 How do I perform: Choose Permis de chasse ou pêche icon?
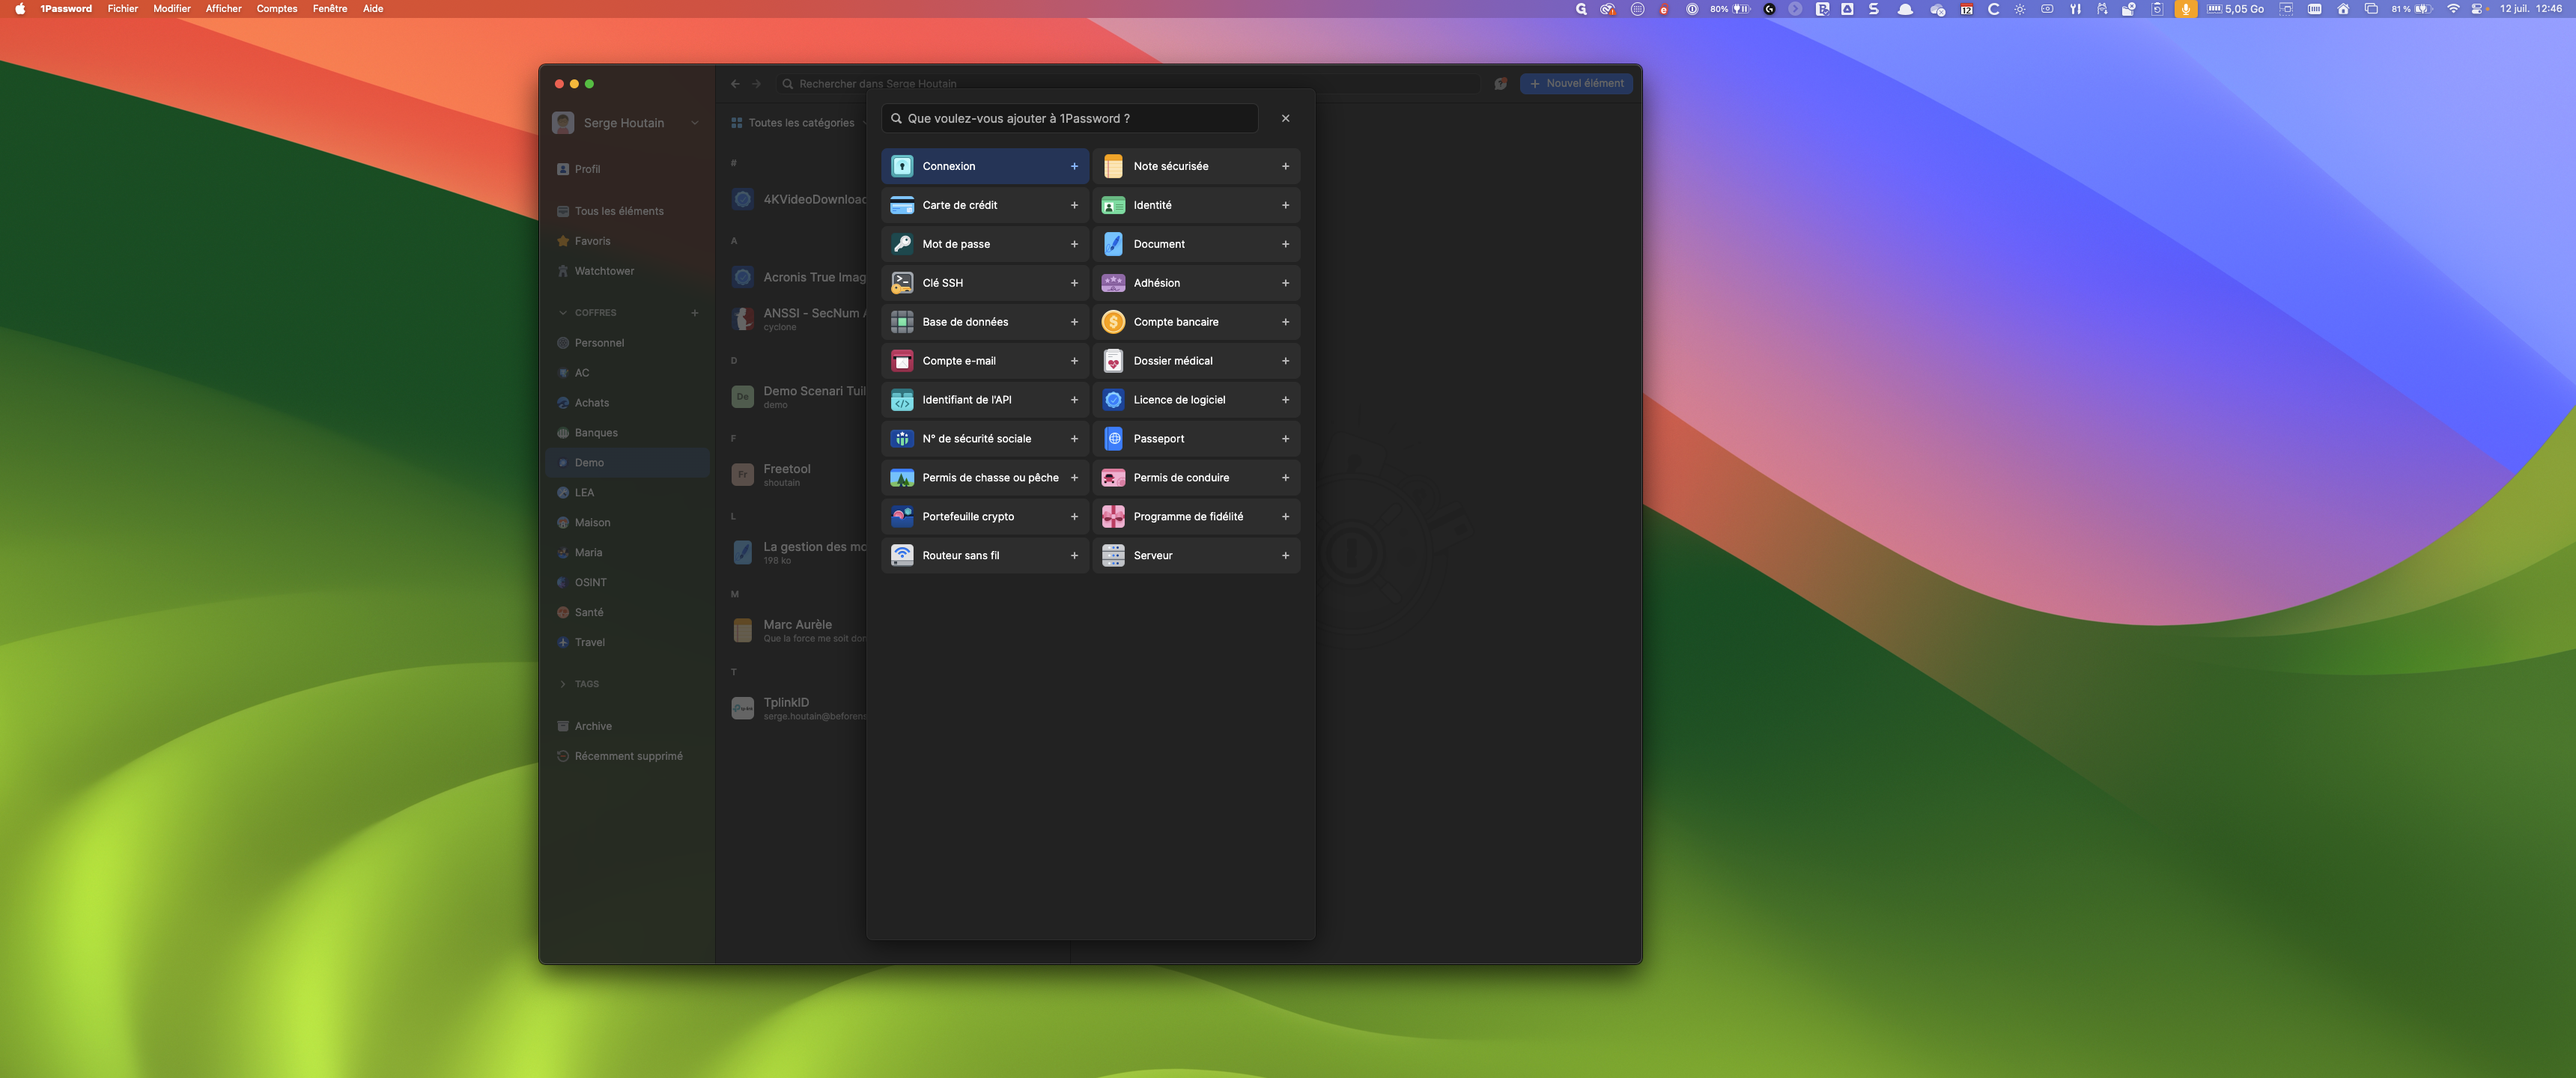coord(901,478)
